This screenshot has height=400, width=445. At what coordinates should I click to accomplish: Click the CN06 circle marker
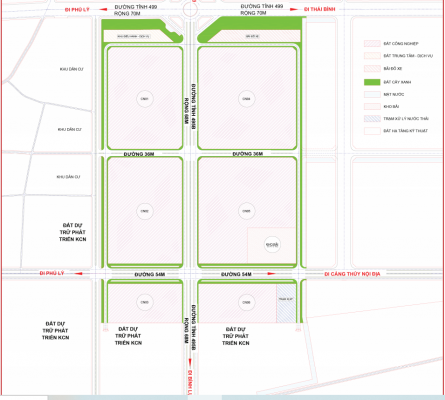coord(246,302)
